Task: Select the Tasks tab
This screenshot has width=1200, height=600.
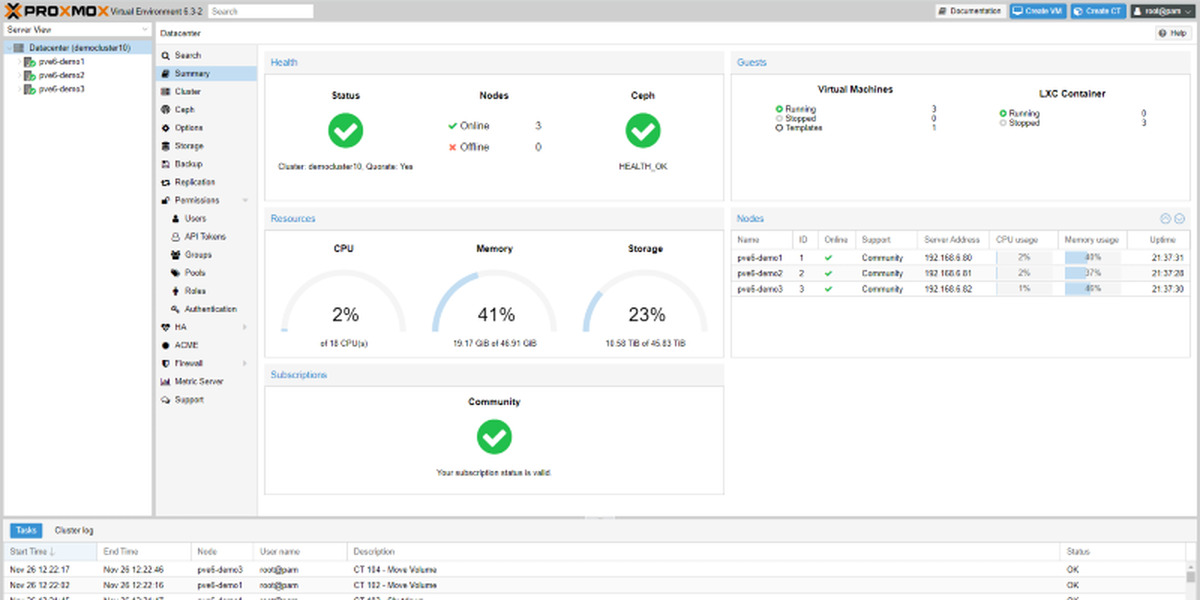Action: click(26, 530)
